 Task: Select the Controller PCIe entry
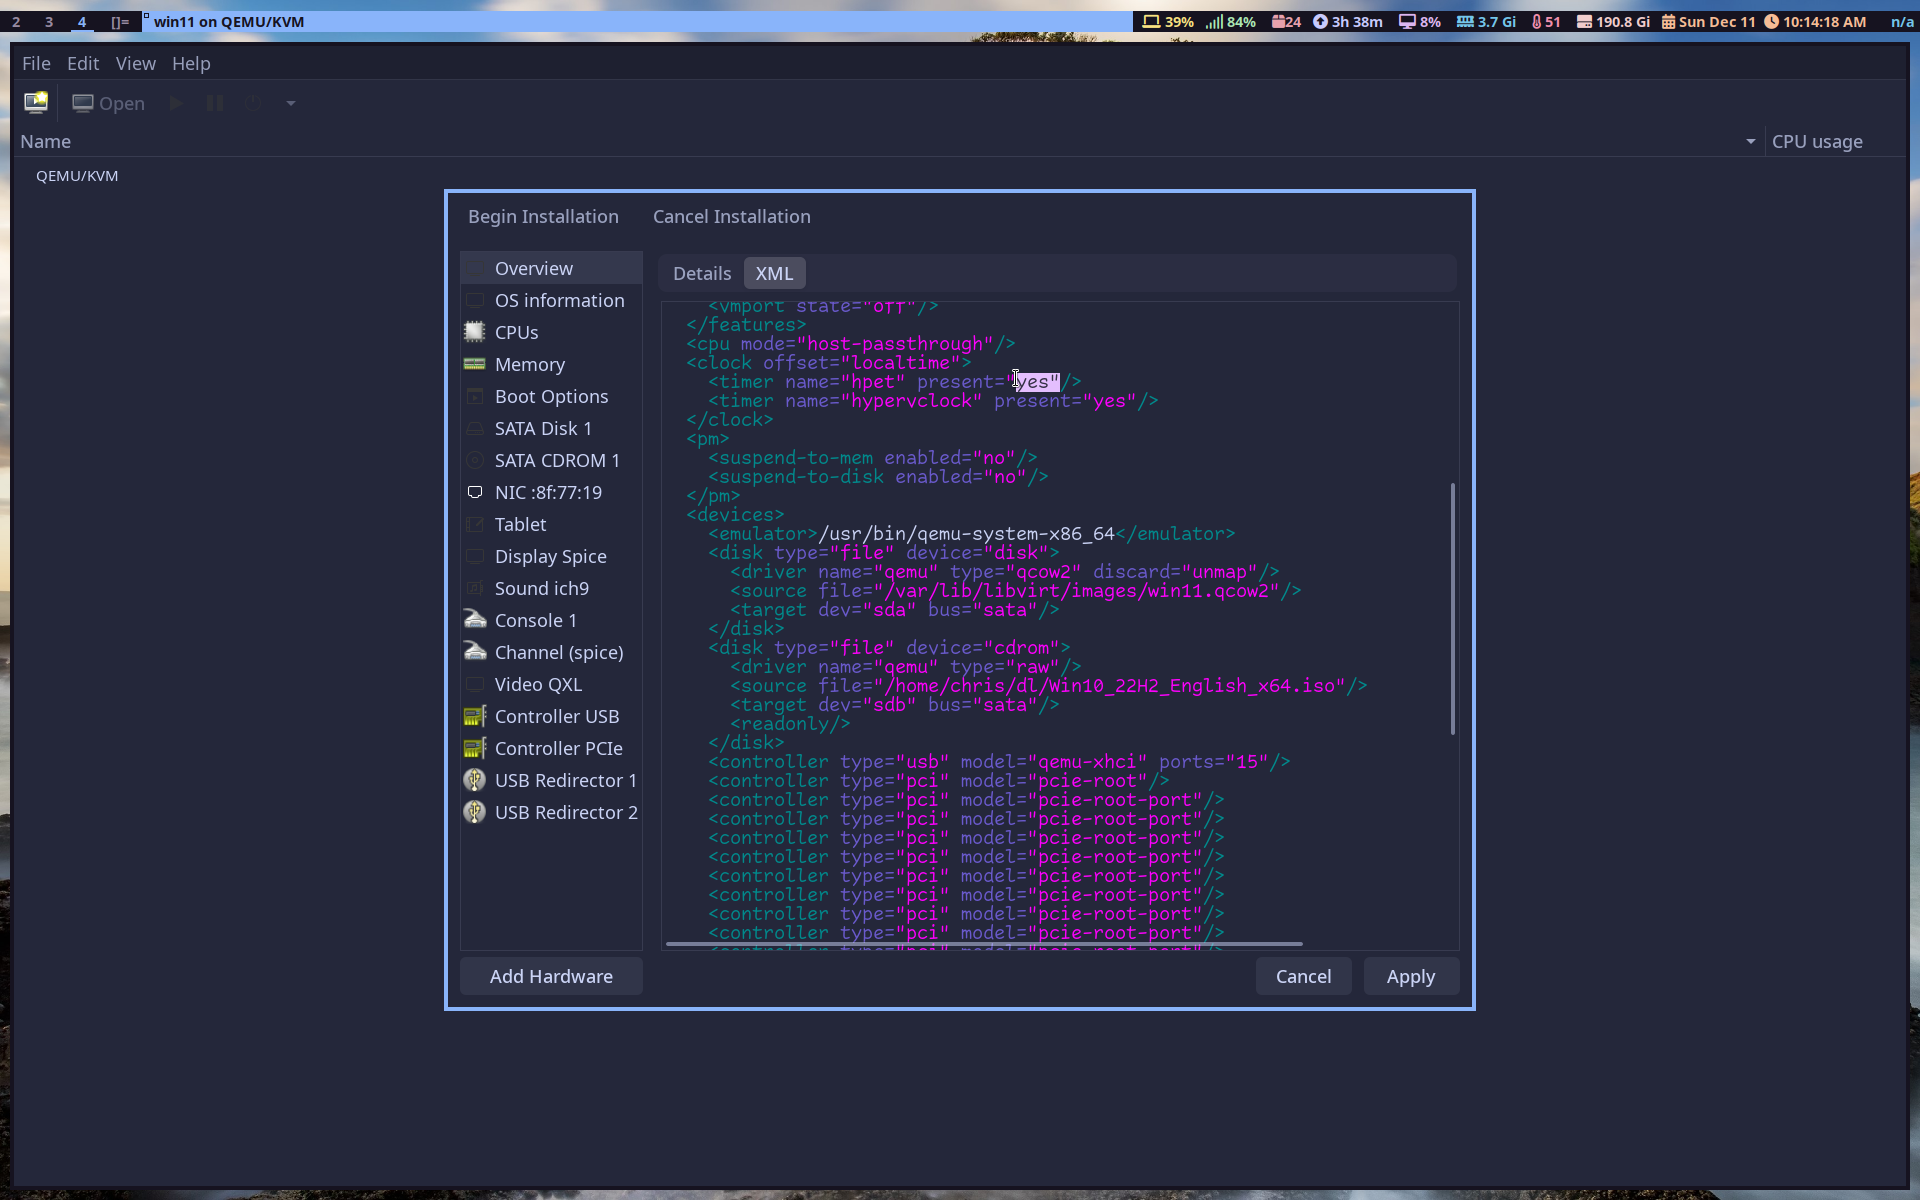(551, 748)
